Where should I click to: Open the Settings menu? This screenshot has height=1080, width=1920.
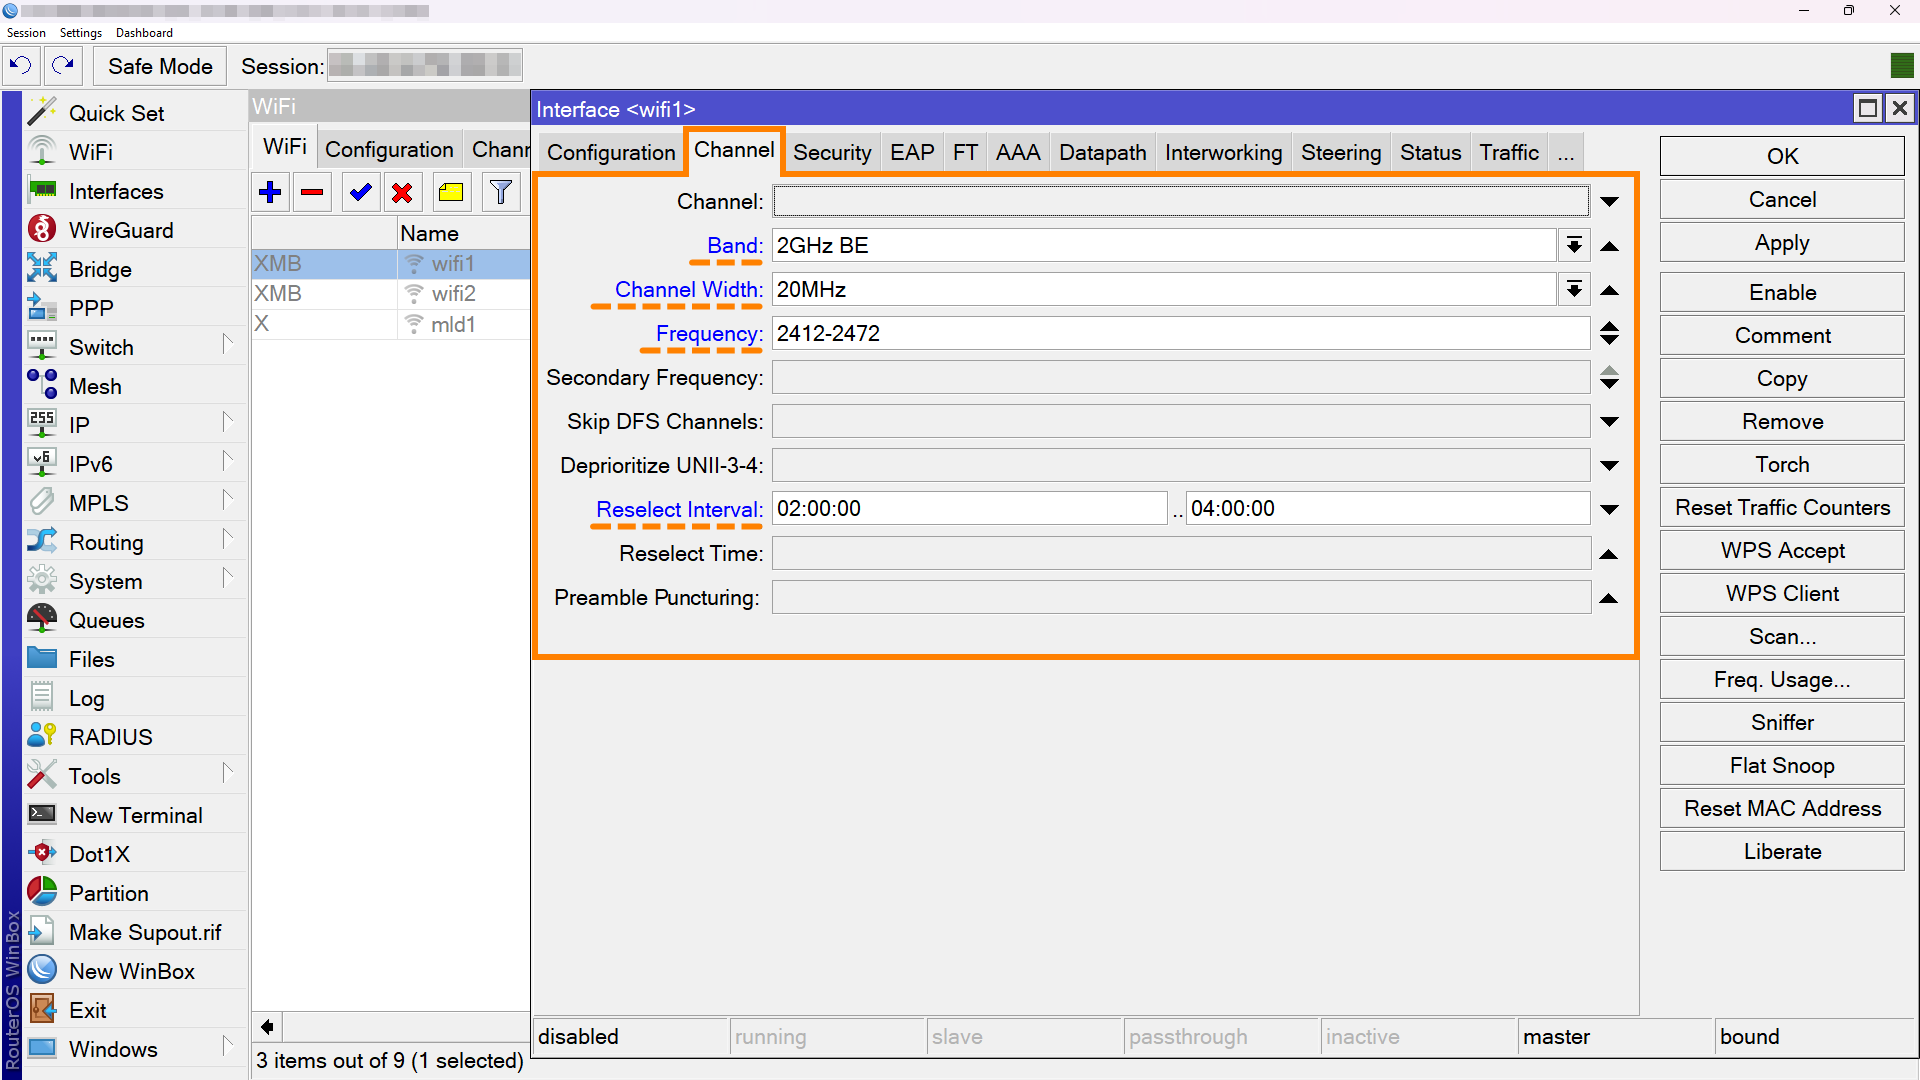[80, 33]
